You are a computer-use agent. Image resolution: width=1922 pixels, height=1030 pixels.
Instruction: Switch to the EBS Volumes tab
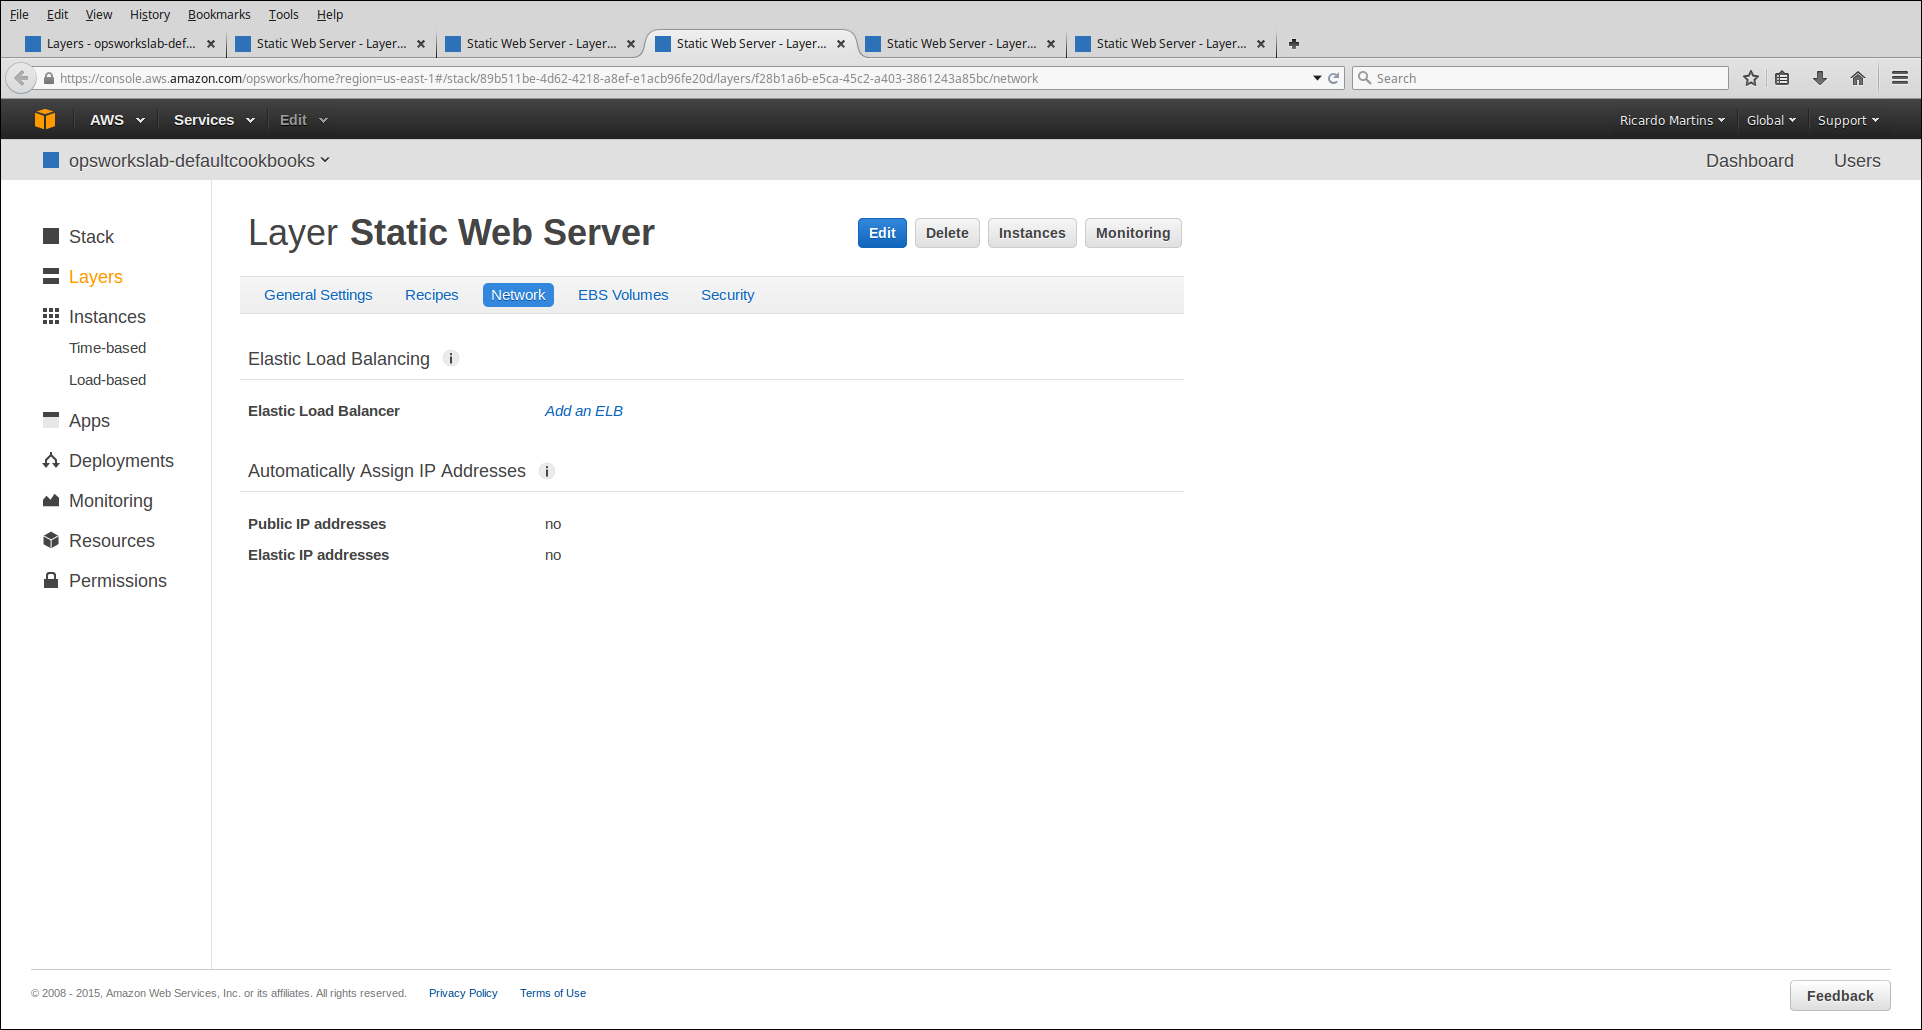623,295
